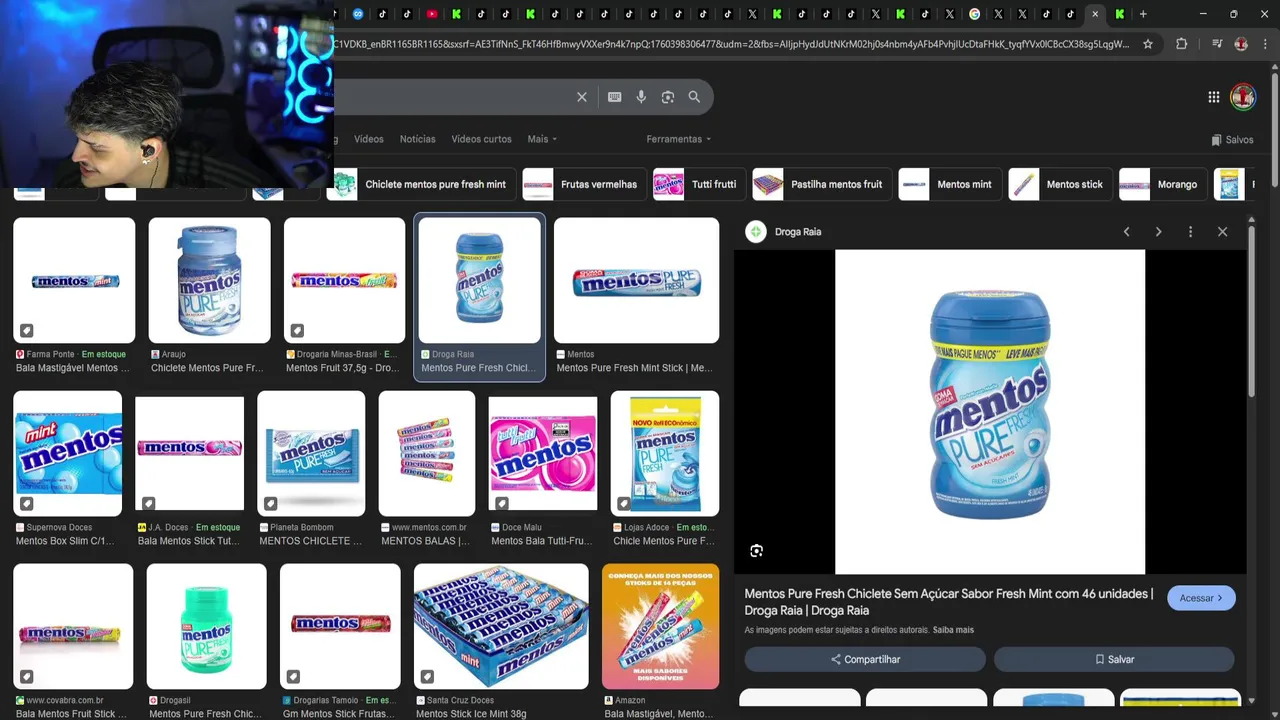Open the Araujo Mentos Pure bottle thumbnail

[209, 281]
